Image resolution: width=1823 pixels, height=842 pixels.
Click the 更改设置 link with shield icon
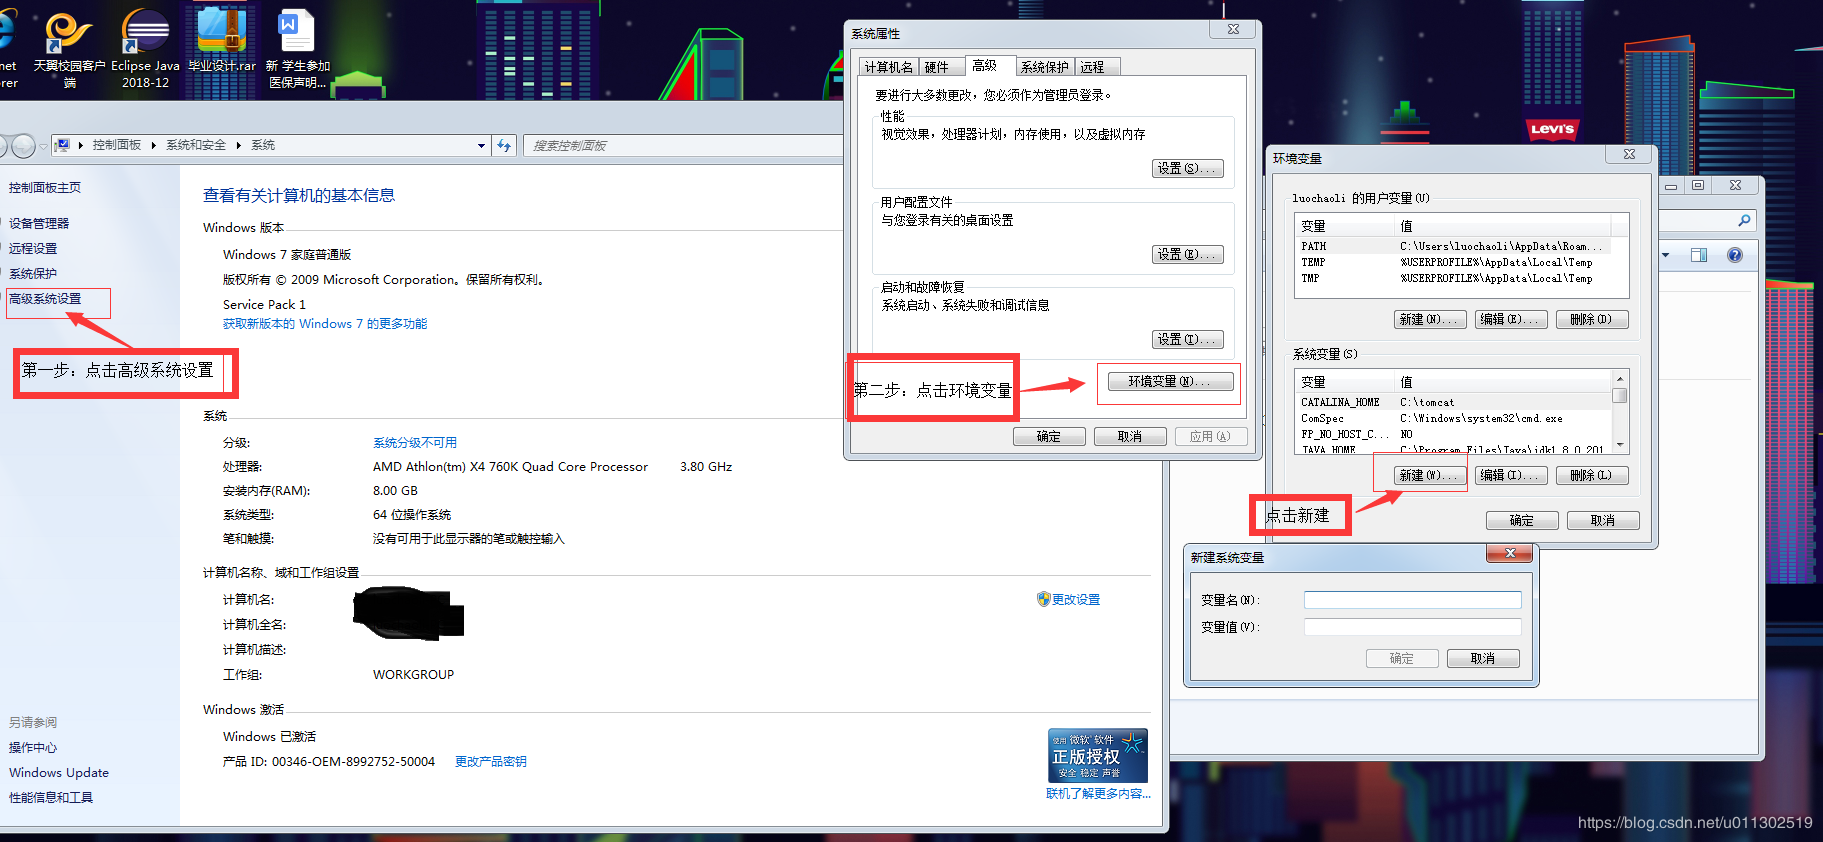coord(1069,600)
